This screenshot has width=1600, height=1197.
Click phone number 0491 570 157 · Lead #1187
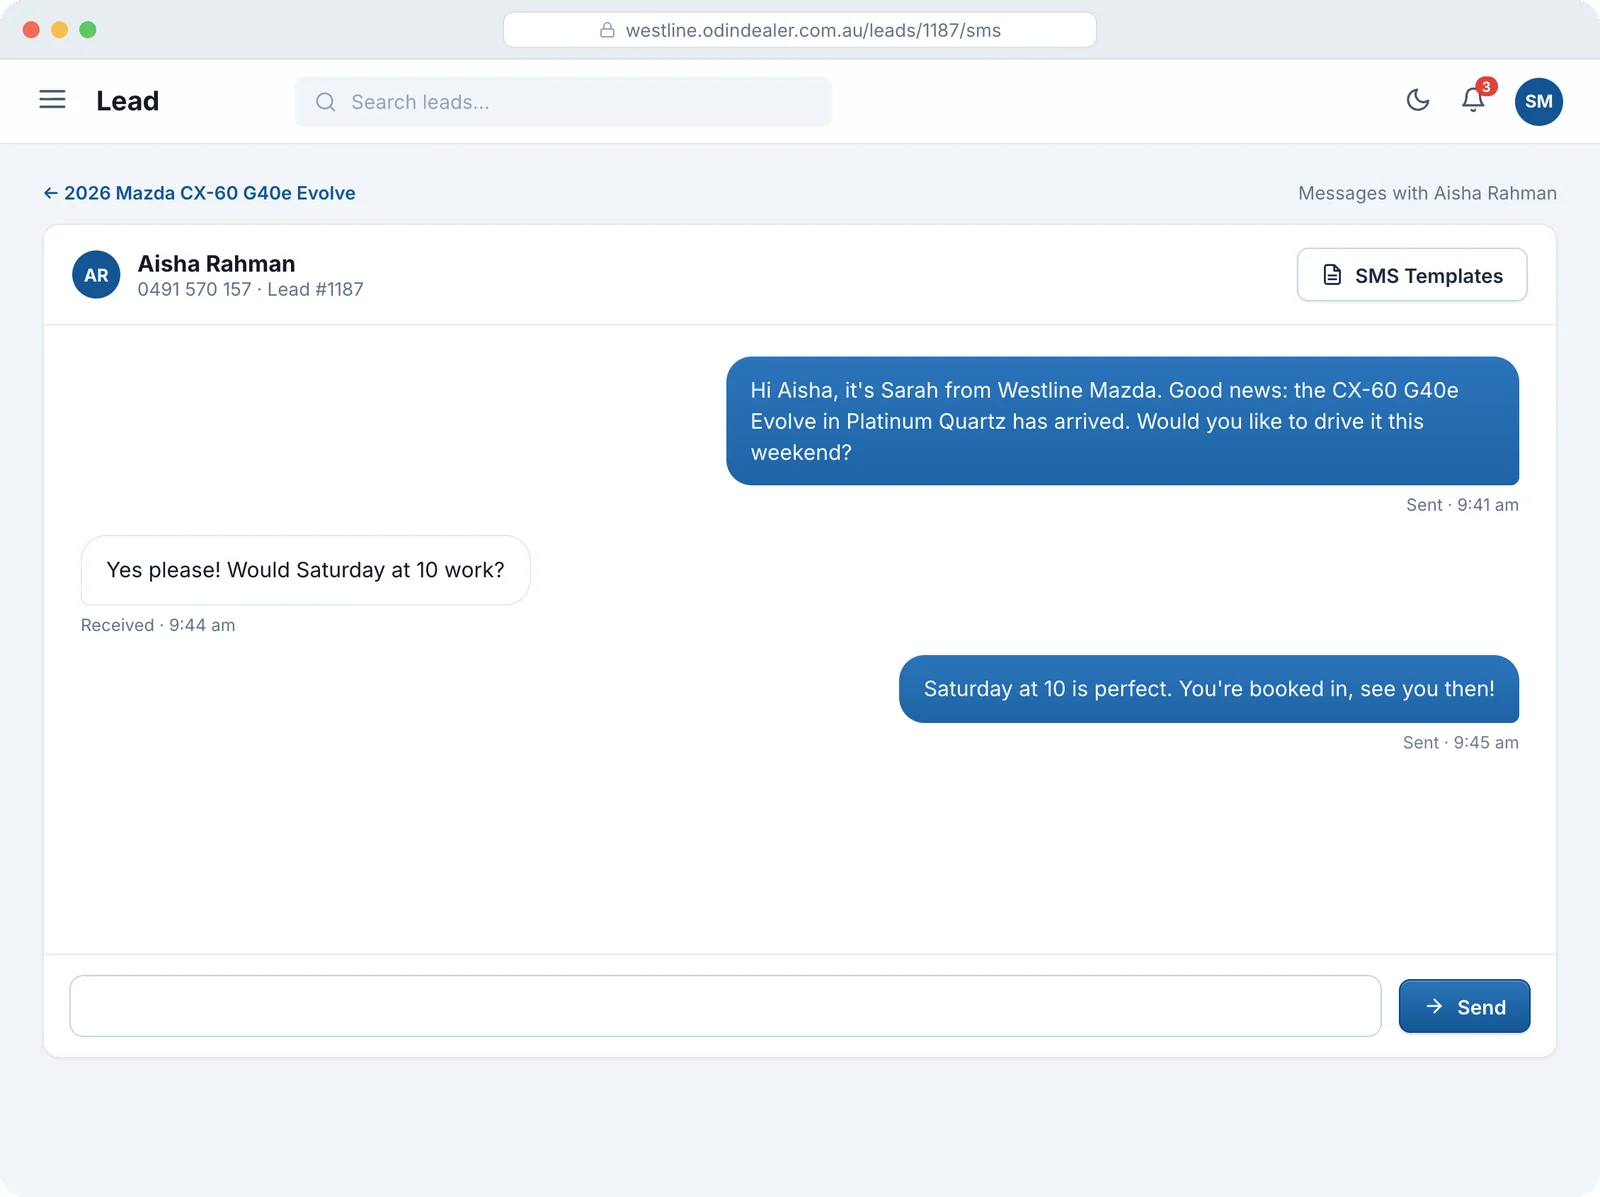click(250, 289)
